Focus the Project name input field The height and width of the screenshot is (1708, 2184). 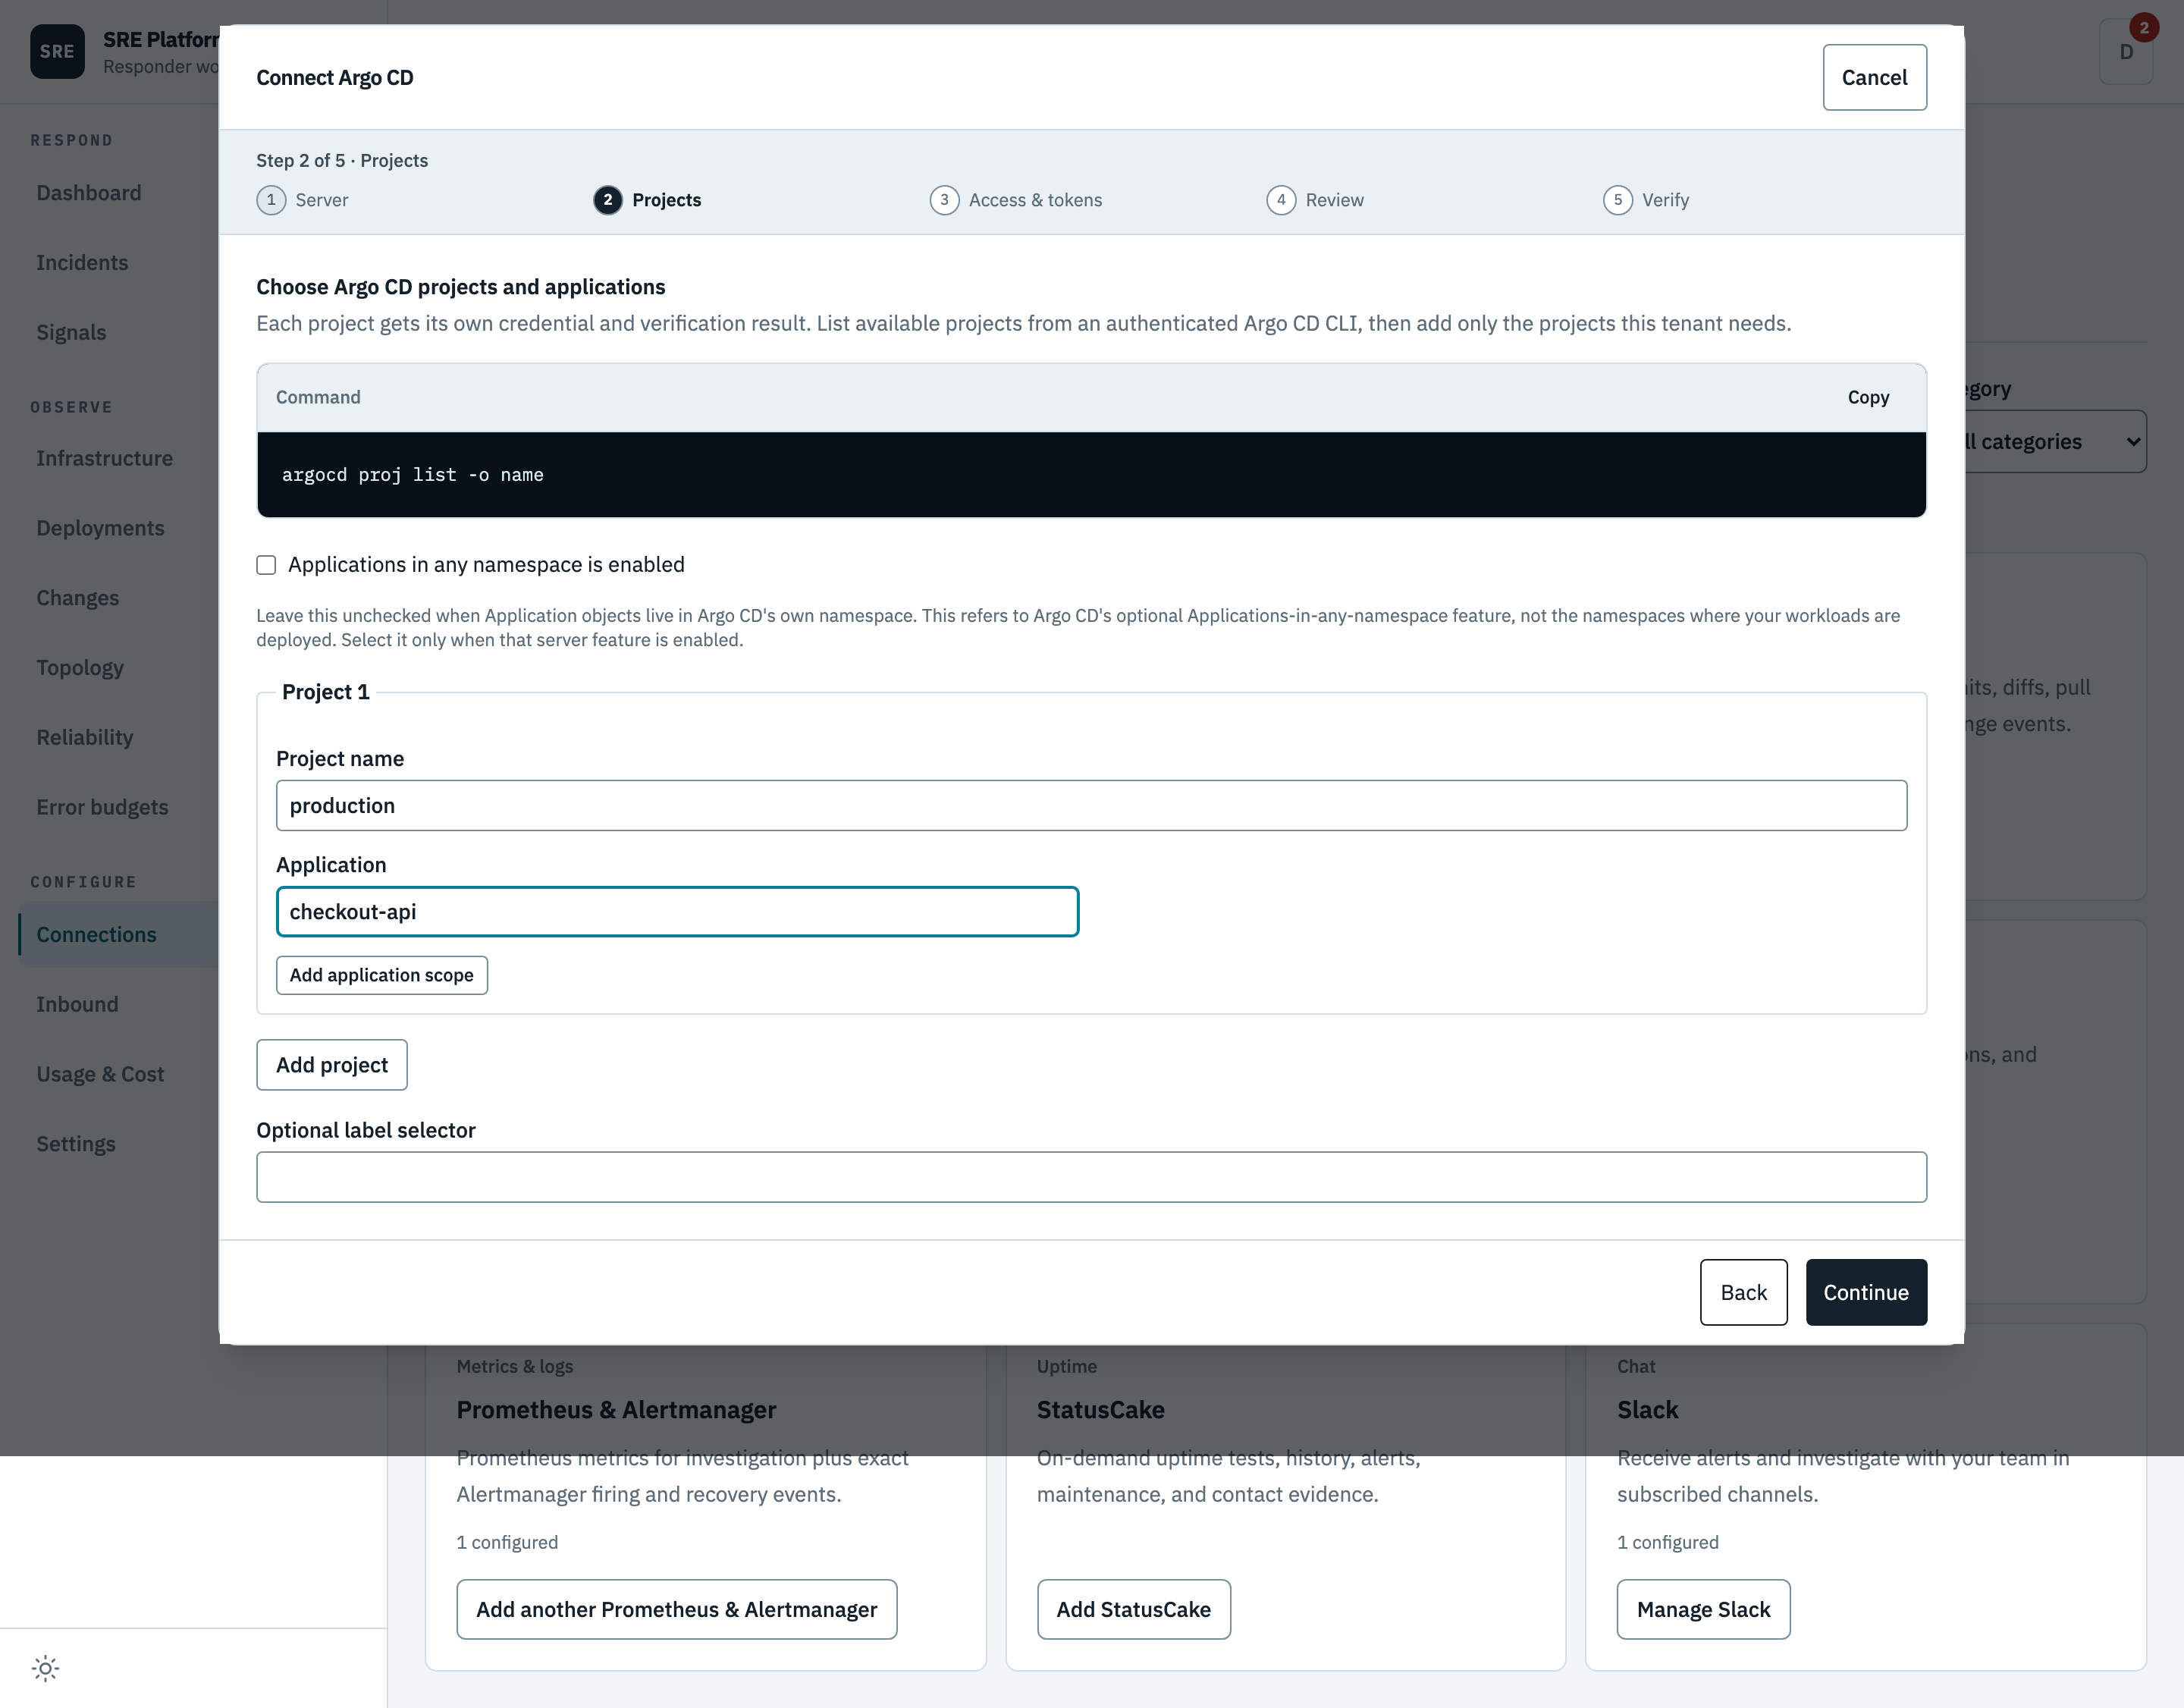click(x=1091, y=806)
